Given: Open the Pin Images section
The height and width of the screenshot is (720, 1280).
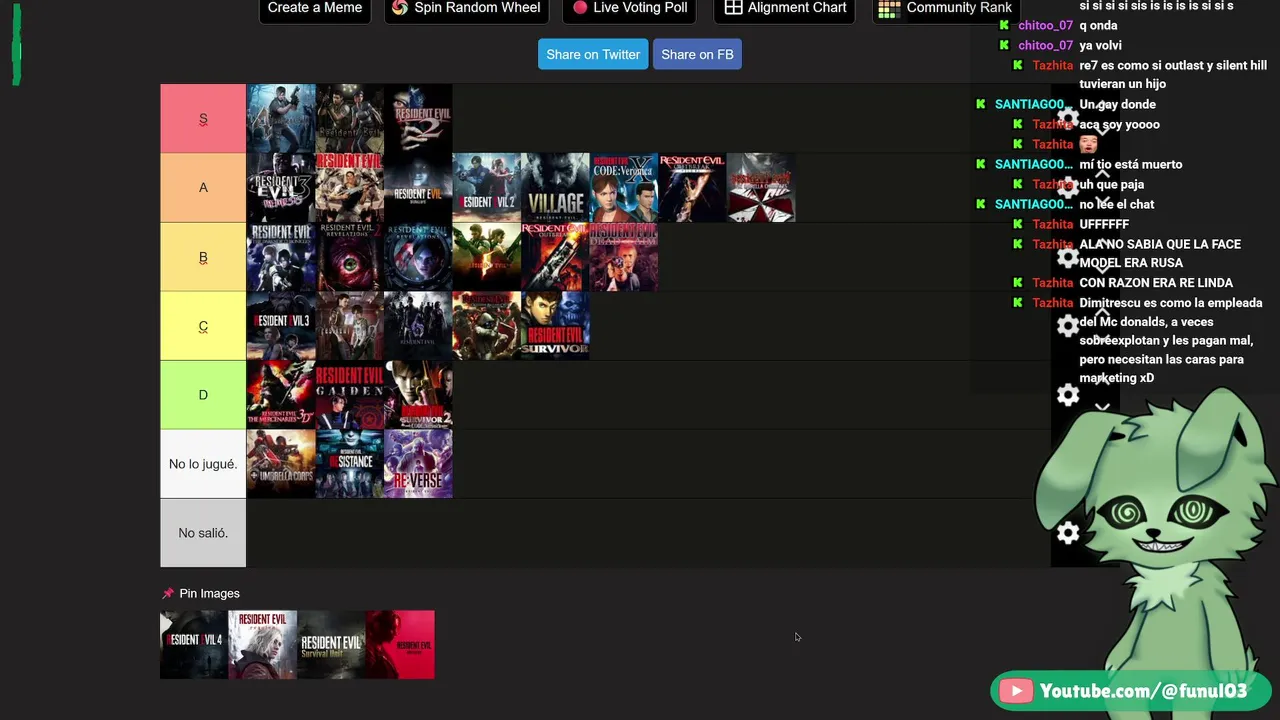Looking at the screenshot, I should [201, 593].
